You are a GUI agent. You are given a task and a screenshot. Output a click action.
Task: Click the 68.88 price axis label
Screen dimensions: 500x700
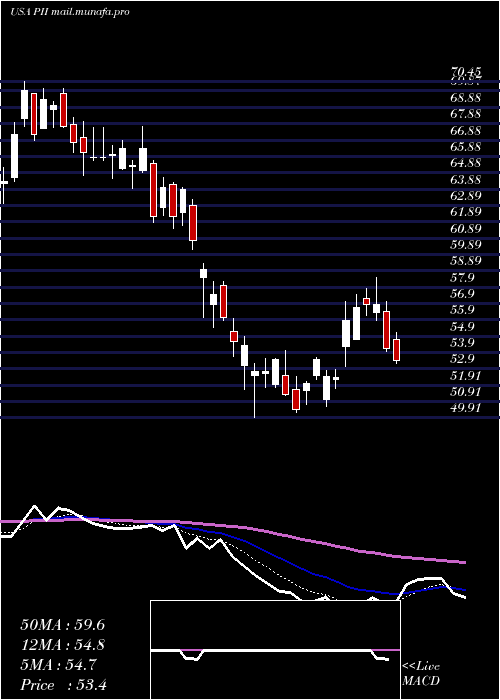tap(466, 97)
